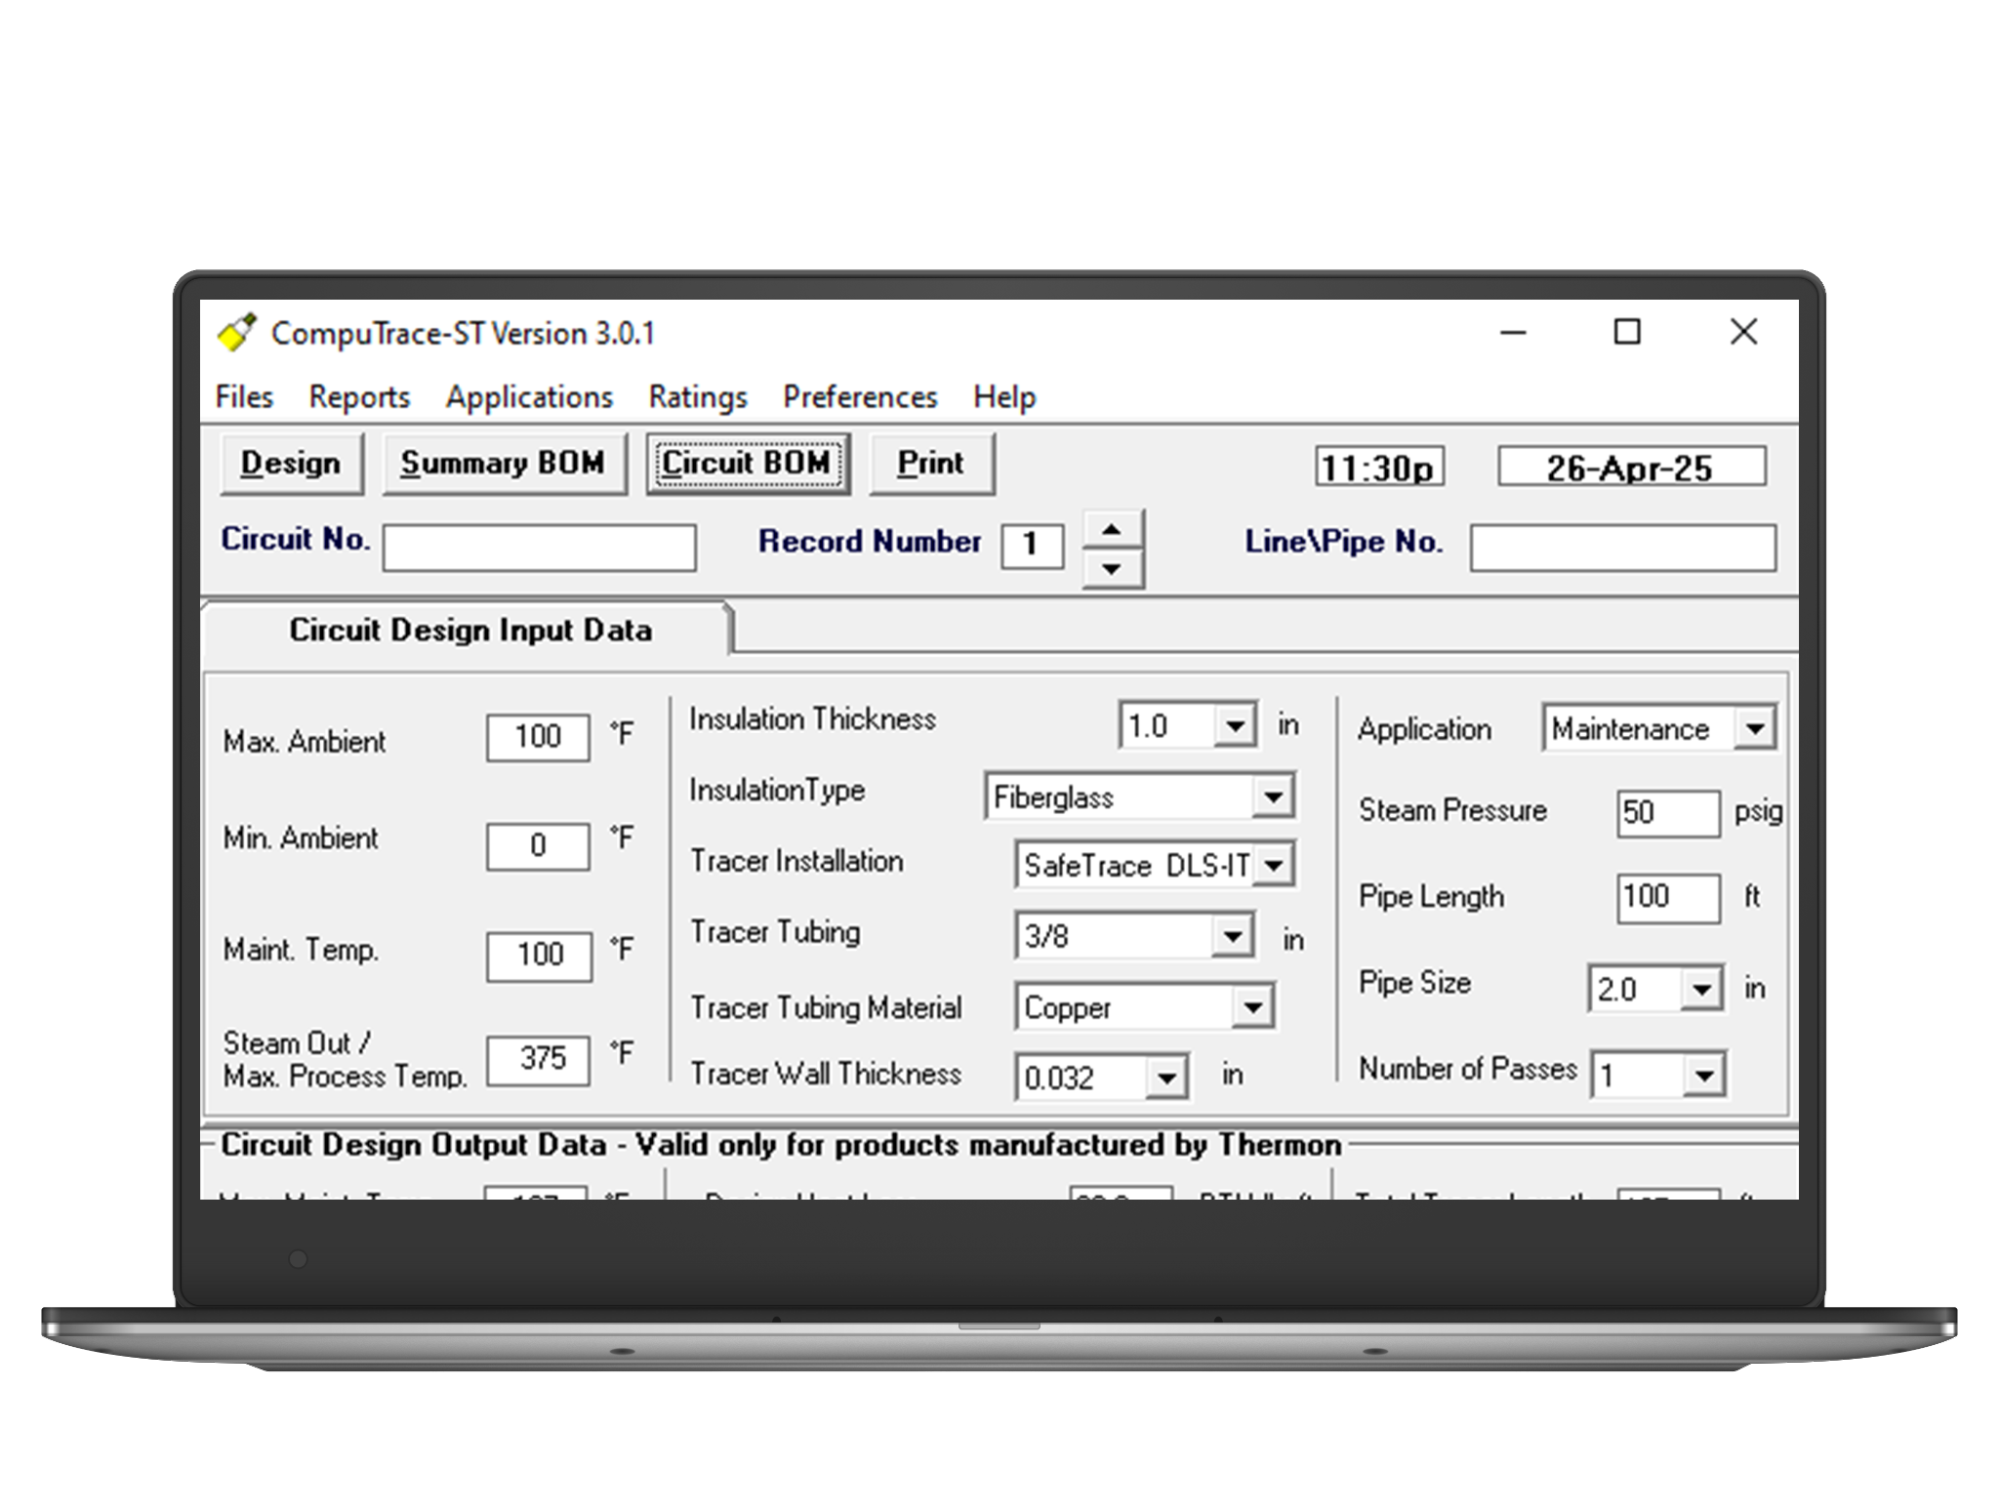Click the Circuit No. input field
The image size is (1999, 1500).
pyautogui.click(x=539, y=548)
